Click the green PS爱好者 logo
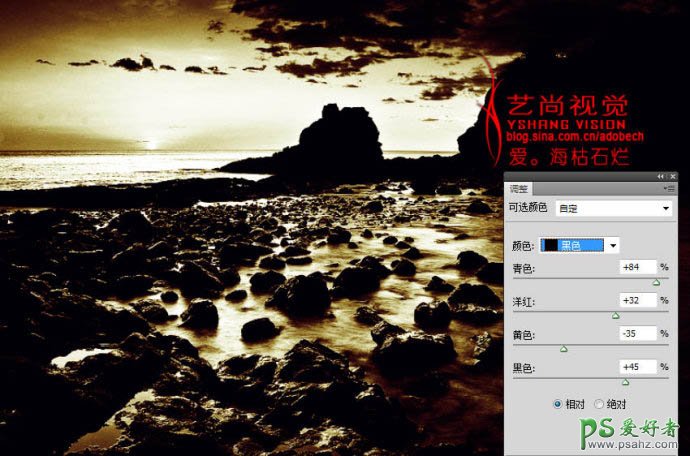This screenshot has height=456, width=690. point(634,431)
